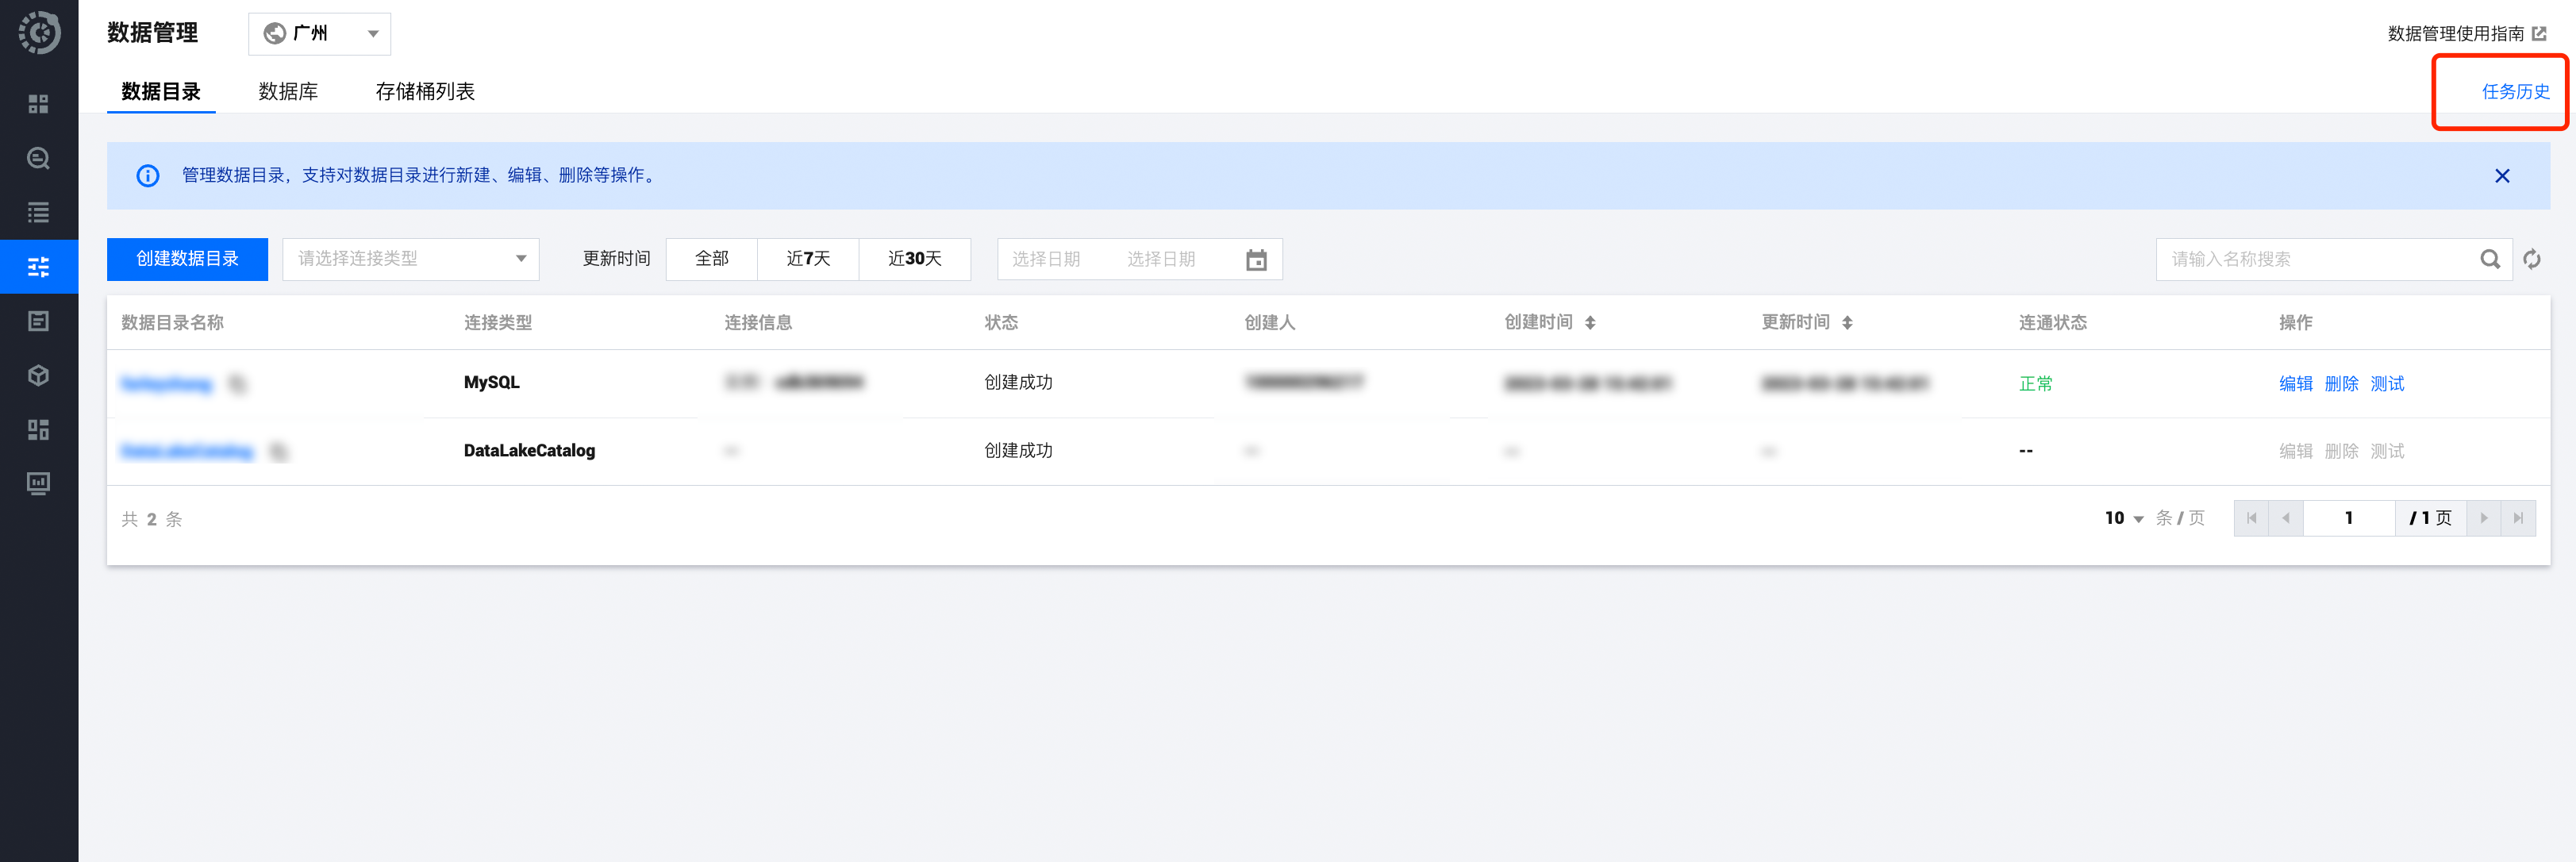Screen dimensions: 2576x862
Task: Open the data exploration sidebar icon
Action: (38, 158)
